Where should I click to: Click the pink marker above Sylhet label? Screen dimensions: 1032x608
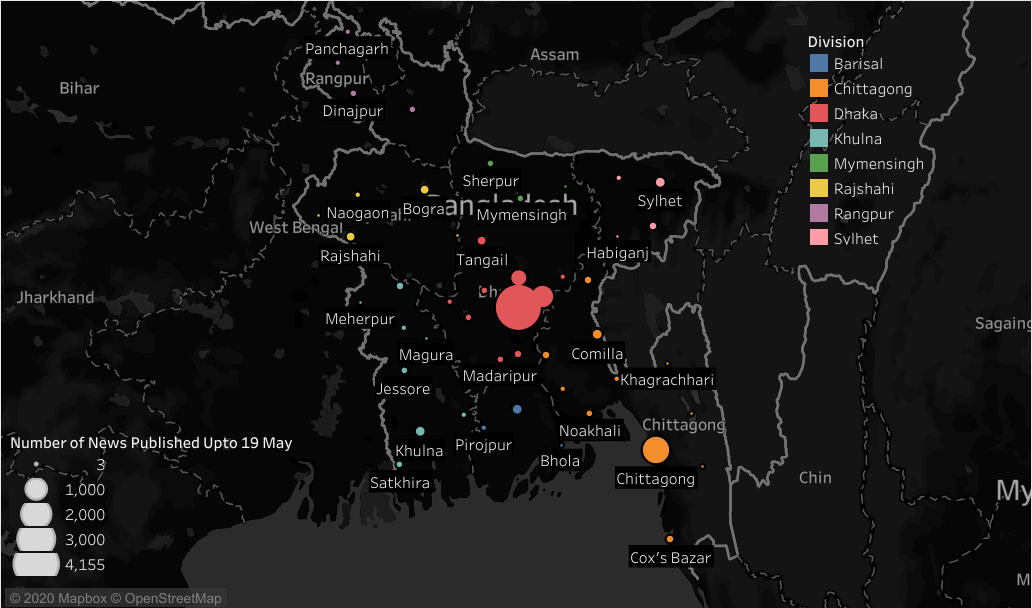(x=660, y=182)
